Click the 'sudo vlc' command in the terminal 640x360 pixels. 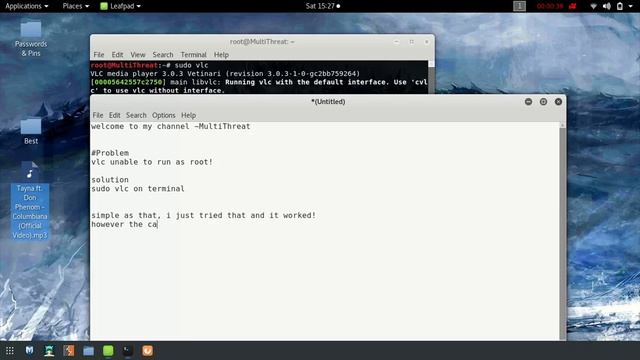(191, 65)
